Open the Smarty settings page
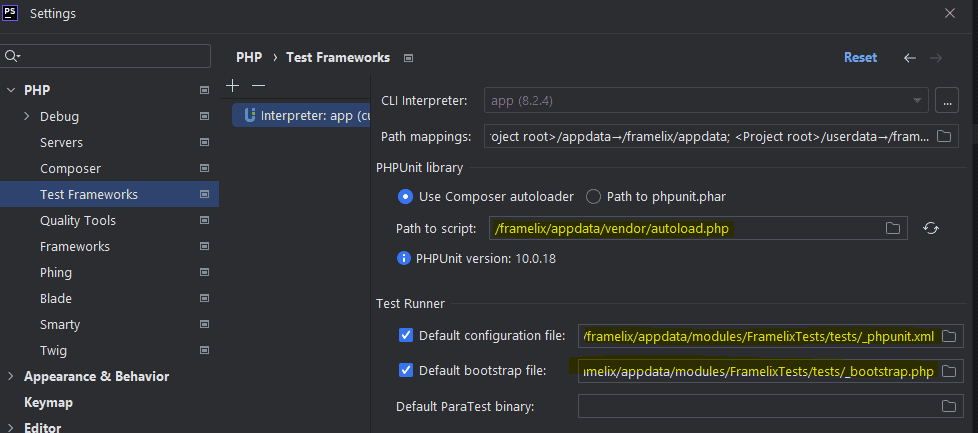Screen dimensions: 978x433 click(60, 324)
